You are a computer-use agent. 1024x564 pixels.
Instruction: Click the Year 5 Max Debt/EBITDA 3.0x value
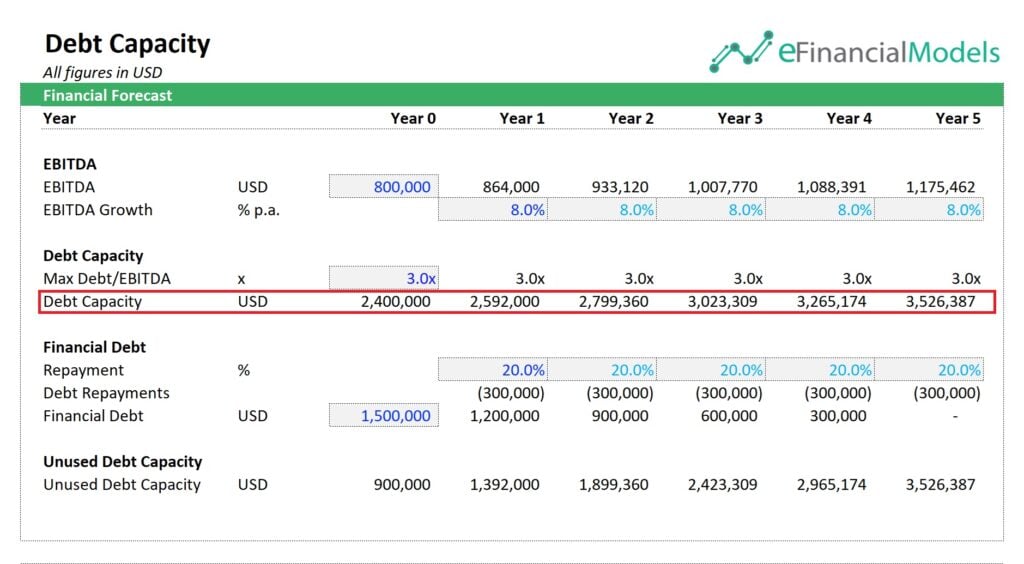(966, 279)
